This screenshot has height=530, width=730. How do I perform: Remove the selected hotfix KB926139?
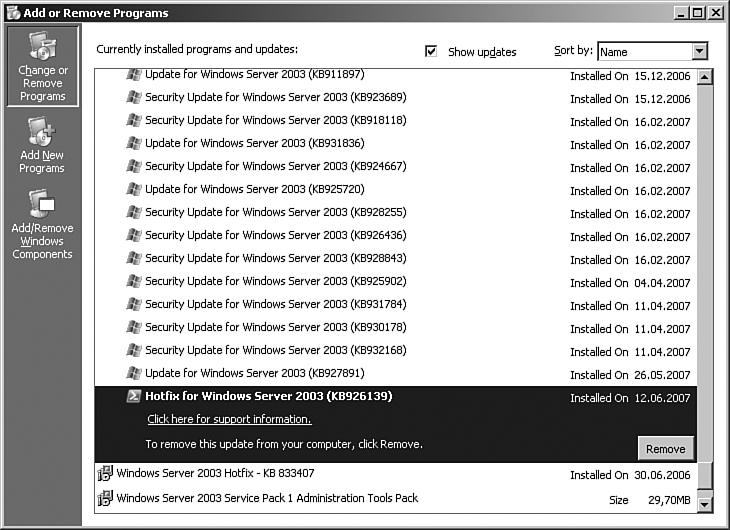pyautogui.click(x=665, y=448)
